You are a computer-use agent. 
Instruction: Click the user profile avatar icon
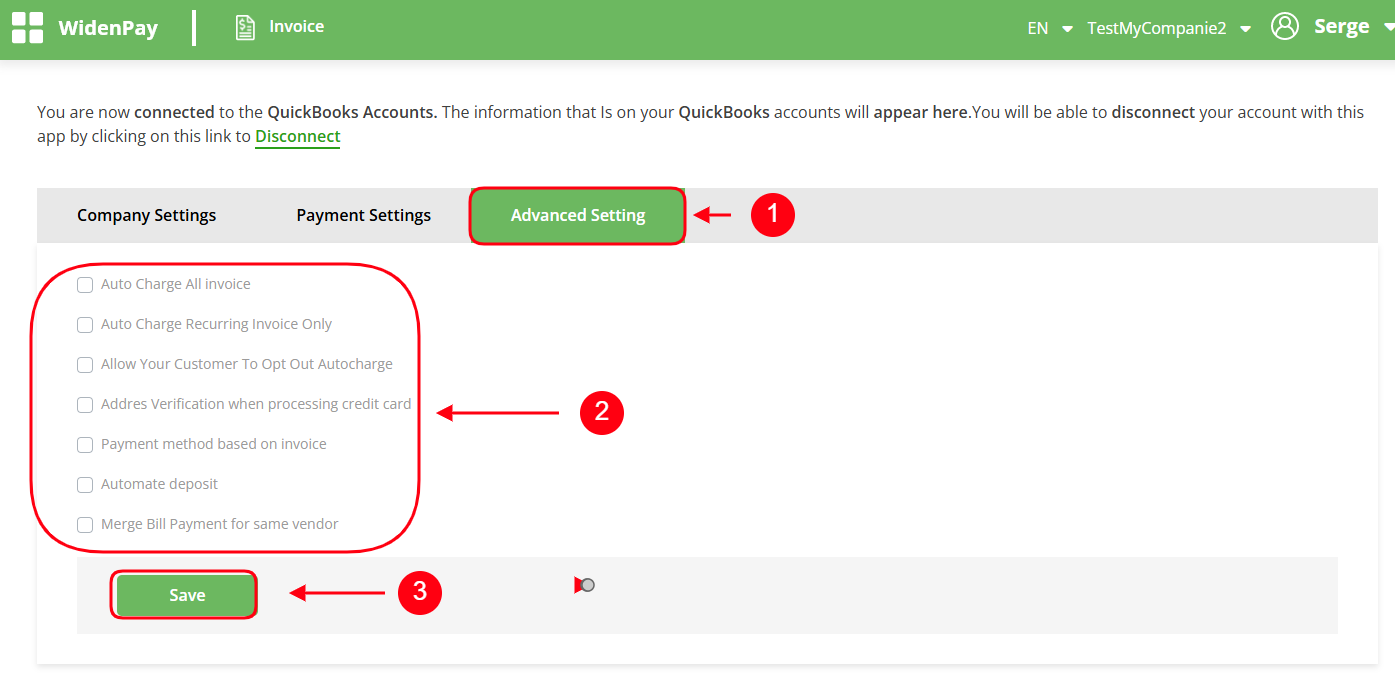(x=1284, y=27)
